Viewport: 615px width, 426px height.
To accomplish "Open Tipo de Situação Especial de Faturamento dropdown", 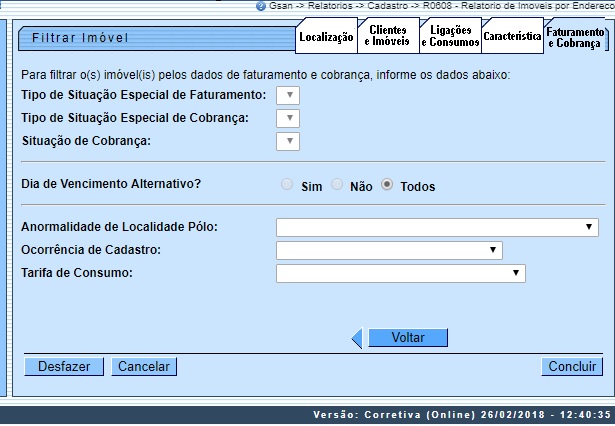I will pyautogui.click(x=288, y=96).
